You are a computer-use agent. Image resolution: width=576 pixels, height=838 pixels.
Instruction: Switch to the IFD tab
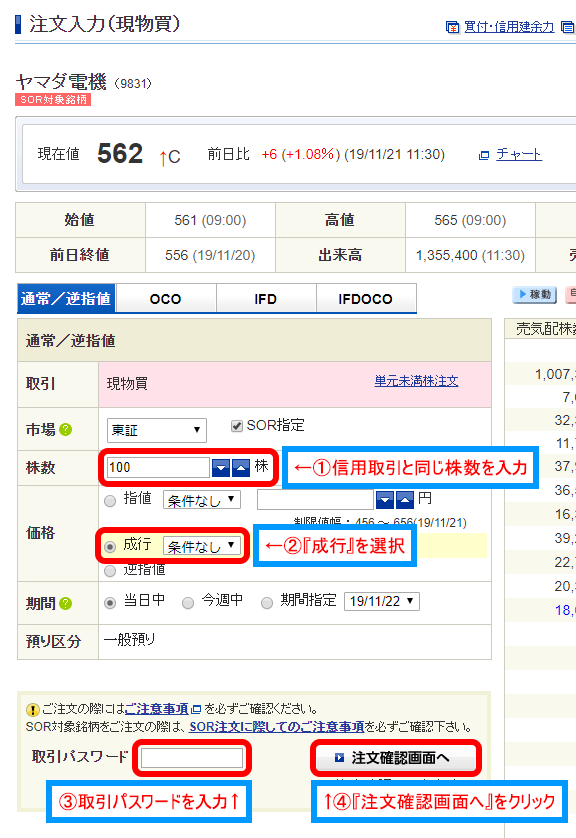click(266, 298)
